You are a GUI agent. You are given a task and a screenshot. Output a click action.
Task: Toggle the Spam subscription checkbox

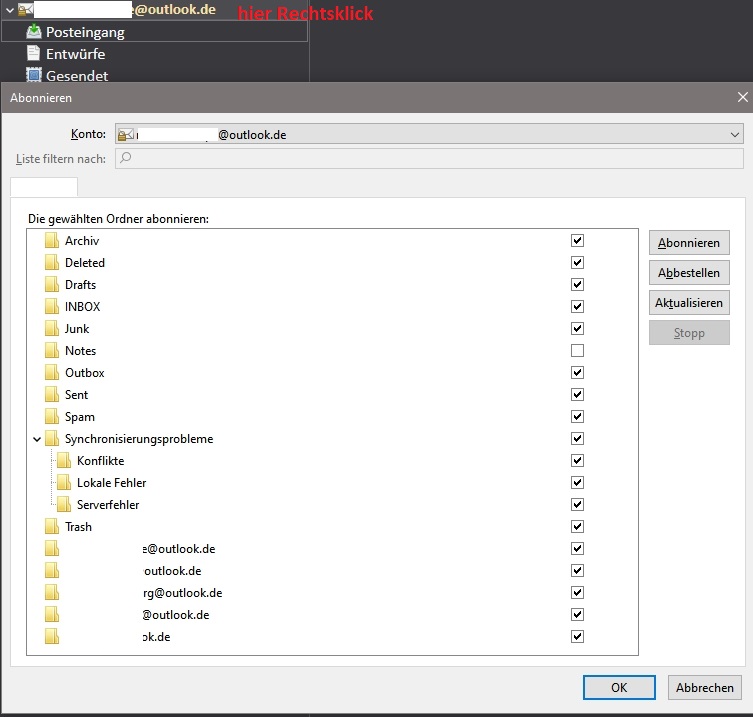(x=577, y=417)
